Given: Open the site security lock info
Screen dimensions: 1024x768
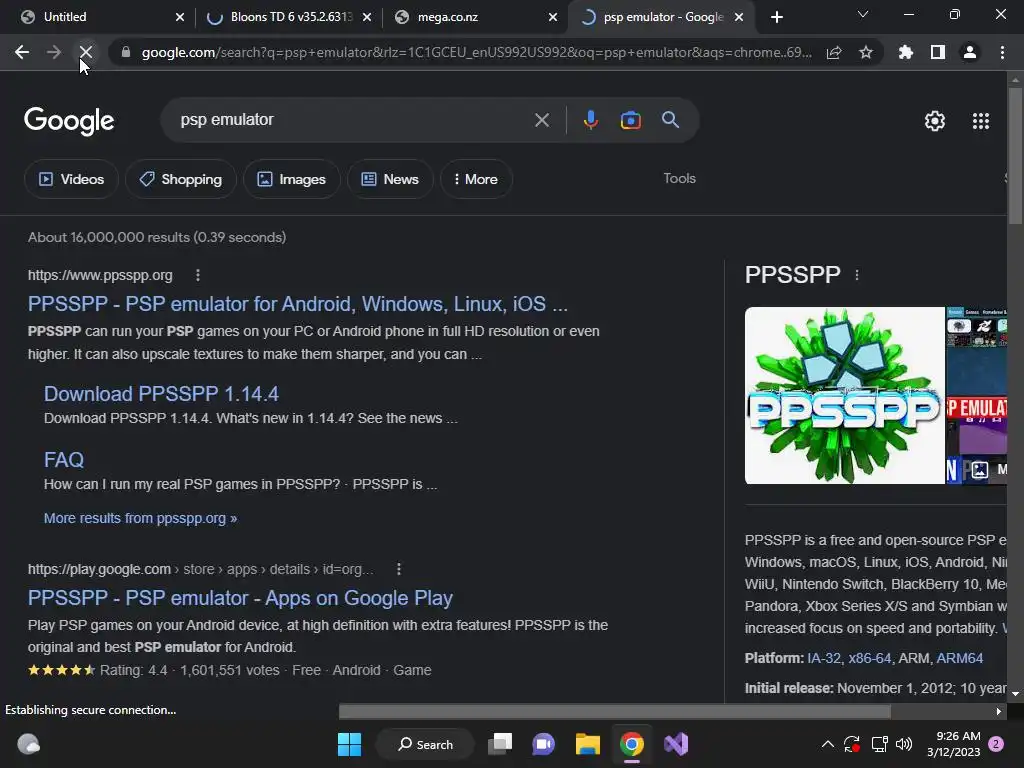Looking at the screenshot, I should tap(126, 52).
